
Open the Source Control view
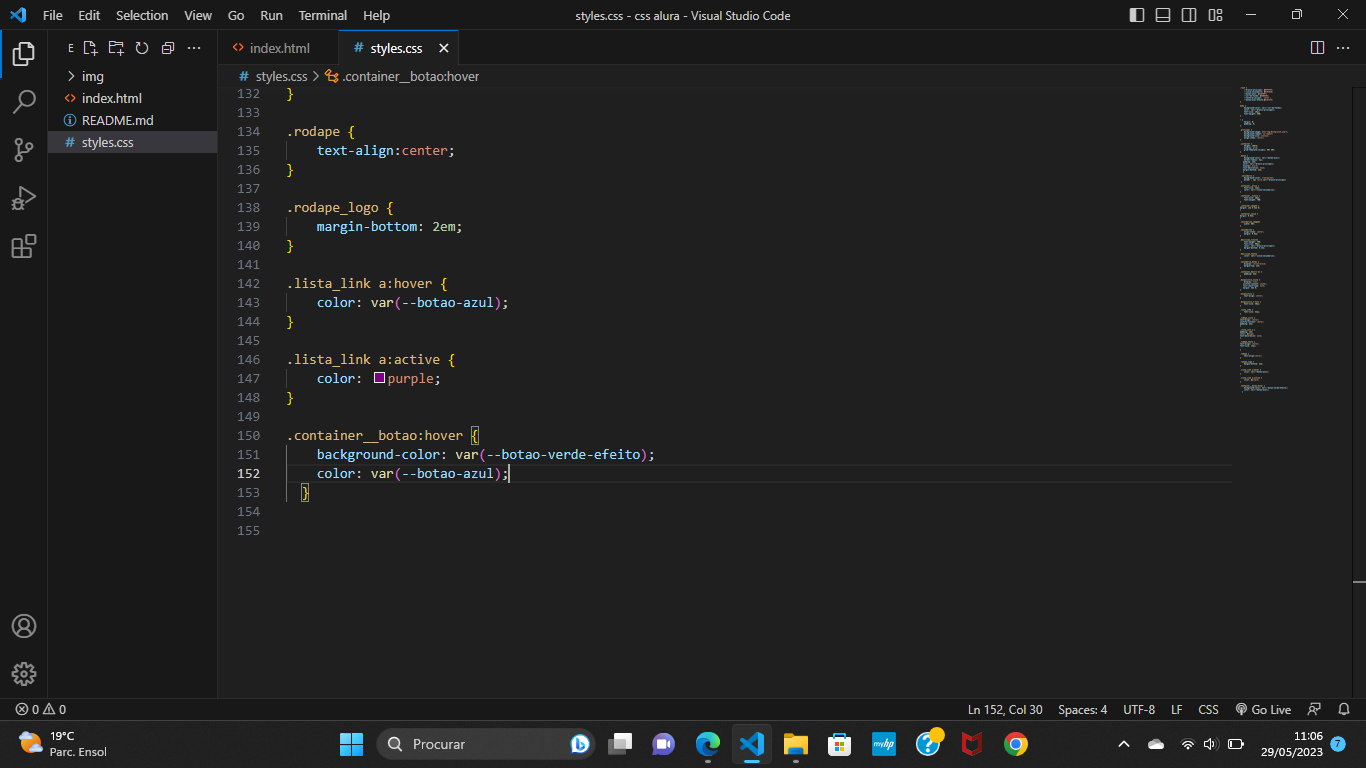pyautogui.click(x=24, y=150)
